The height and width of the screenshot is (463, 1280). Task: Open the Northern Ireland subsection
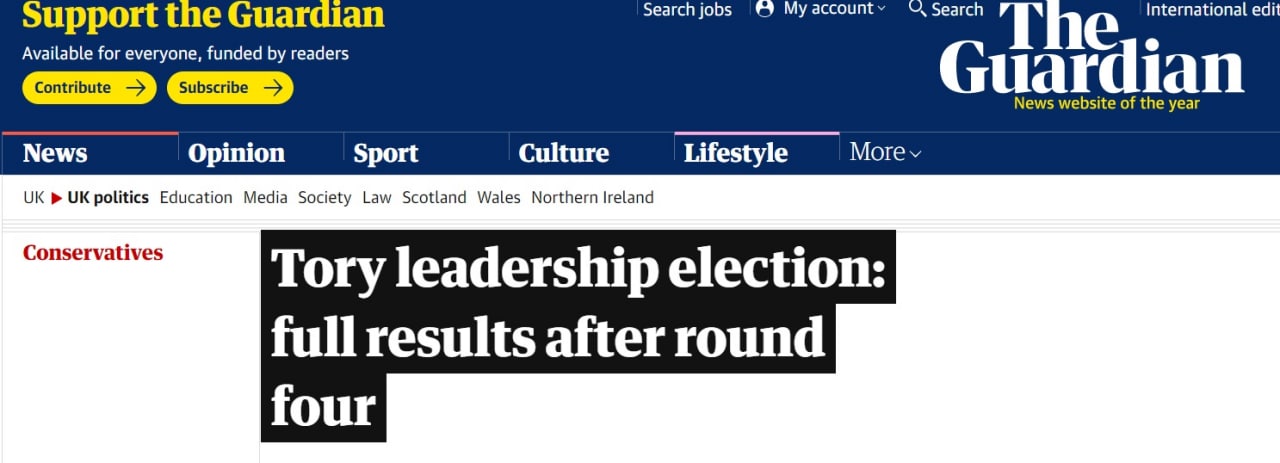click(x=592, y=198)
